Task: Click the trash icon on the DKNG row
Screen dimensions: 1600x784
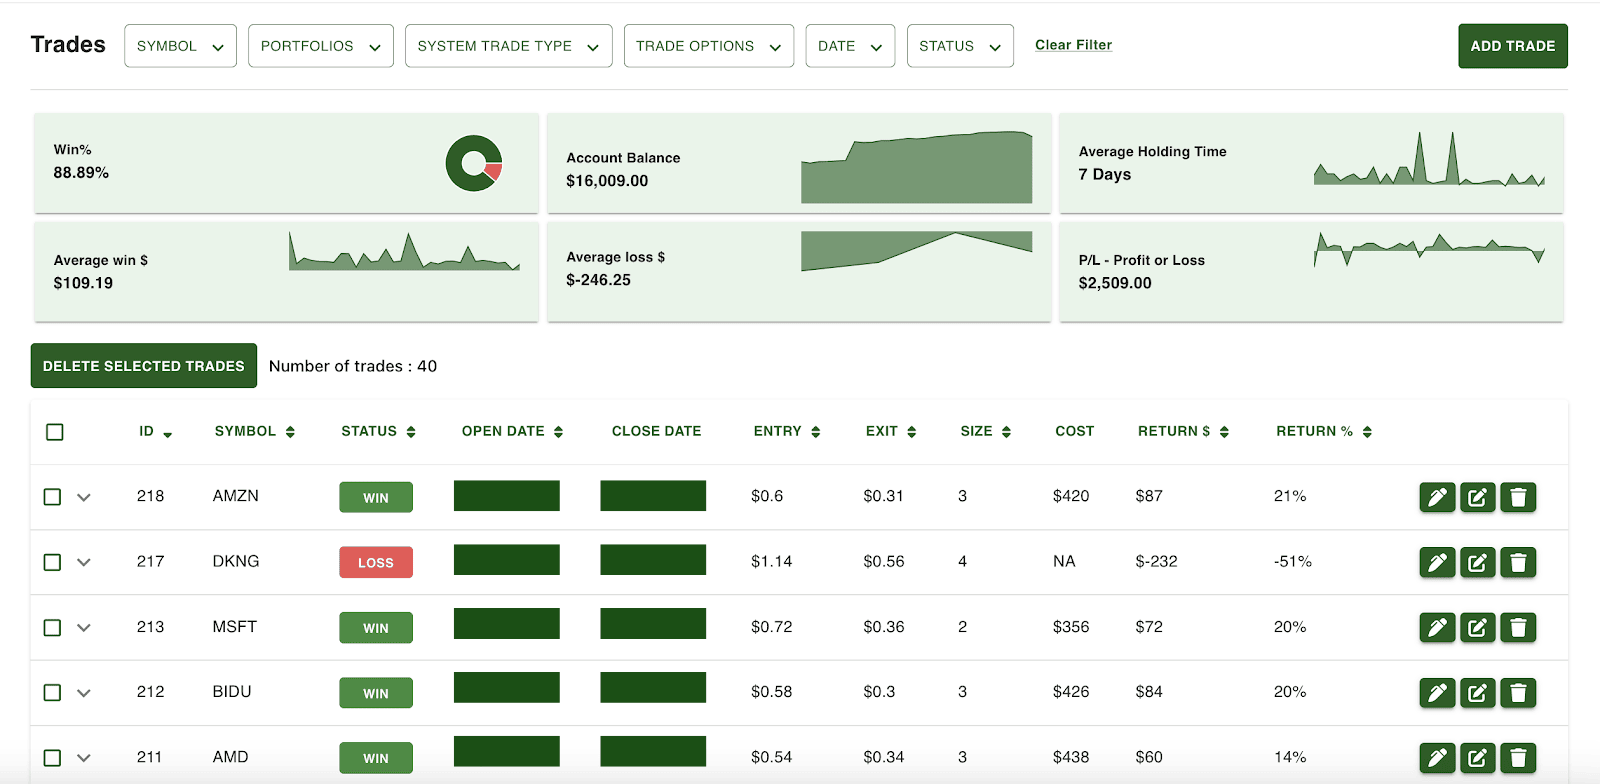Action: coord(1518,563)
